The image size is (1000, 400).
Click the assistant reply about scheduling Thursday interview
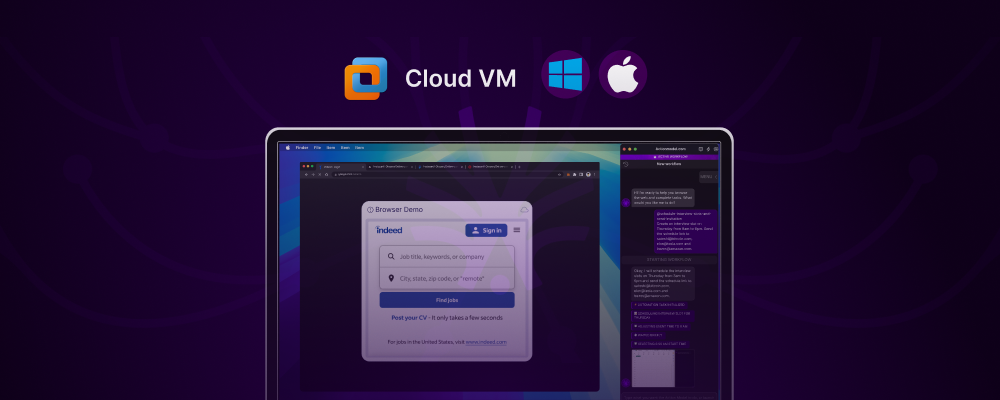(663, 283)
